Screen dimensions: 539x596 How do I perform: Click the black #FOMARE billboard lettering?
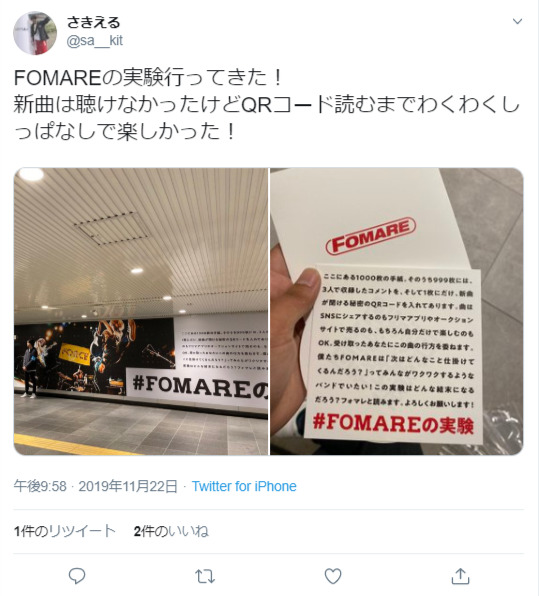click(200, 387)
